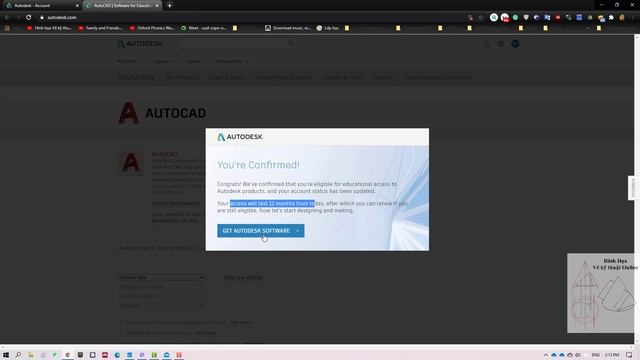Click the Autodesk logo in the page header

click(140, 44)
